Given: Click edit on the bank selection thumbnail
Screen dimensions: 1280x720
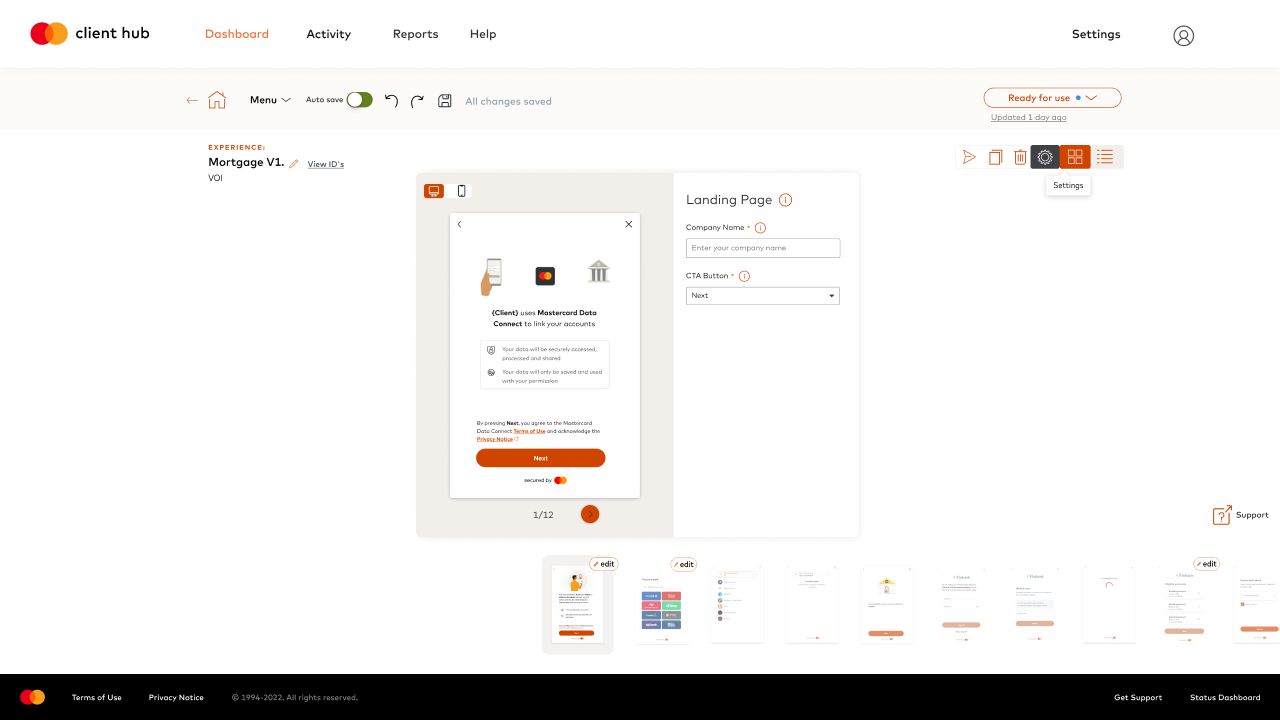Looking at the screenshot, I should [683, 564].
